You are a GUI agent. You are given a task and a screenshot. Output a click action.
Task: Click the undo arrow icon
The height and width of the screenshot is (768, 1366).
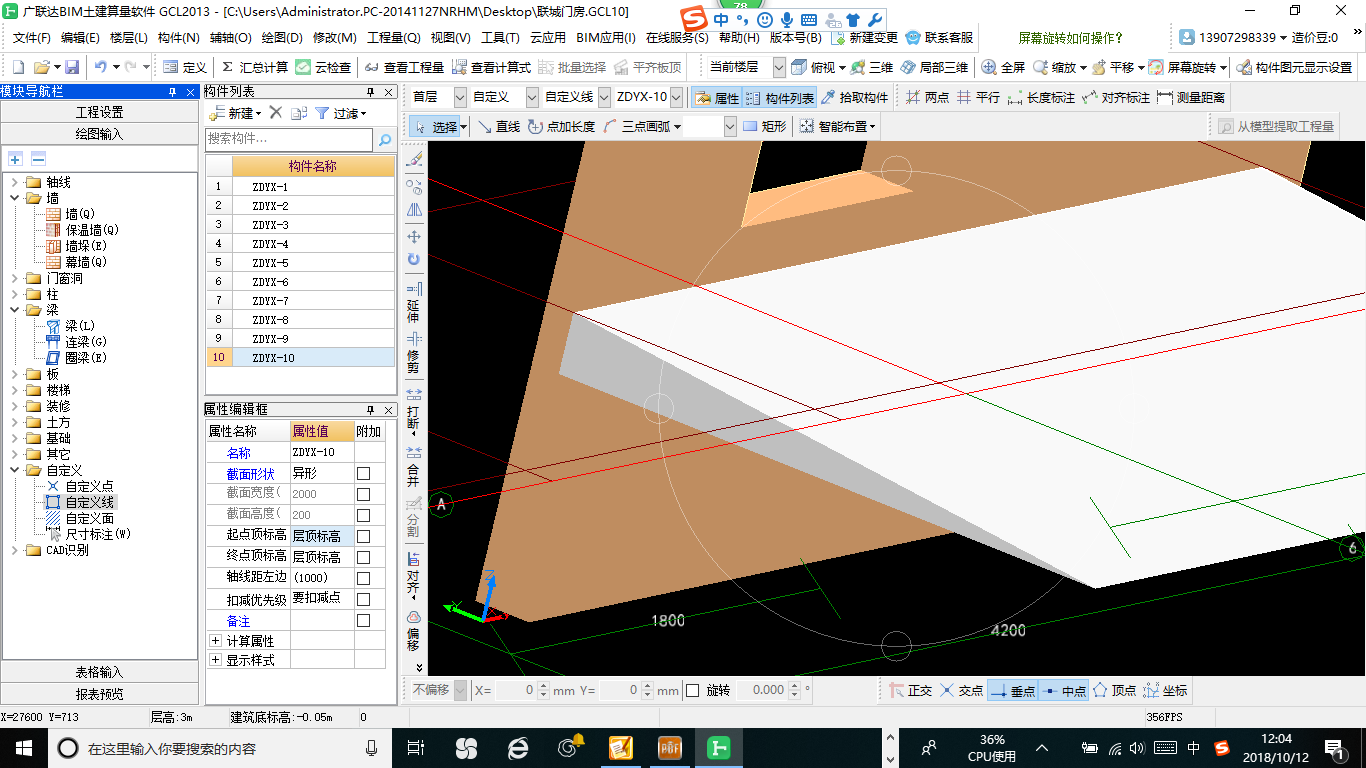[100, 67]
